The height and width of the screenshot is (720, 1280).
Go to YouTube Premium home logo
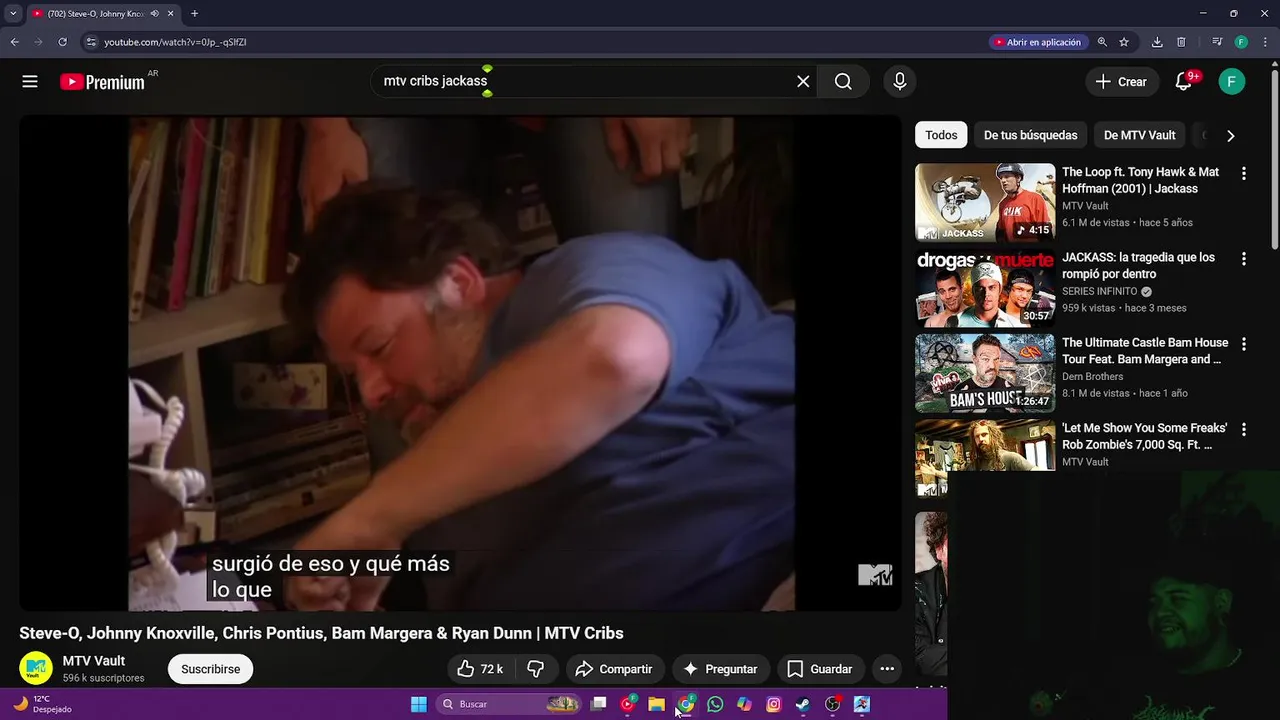tap(102, 82)
